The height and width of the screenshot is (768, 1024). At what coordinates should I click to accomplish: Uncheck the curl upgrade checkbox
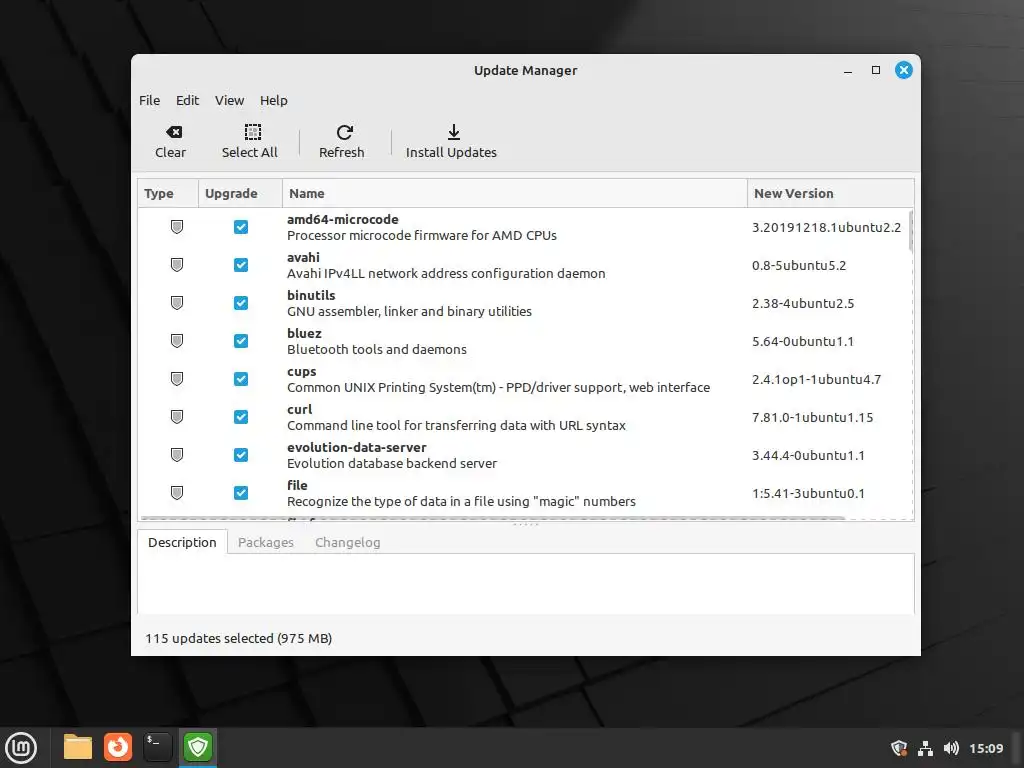tap(241, 417)
